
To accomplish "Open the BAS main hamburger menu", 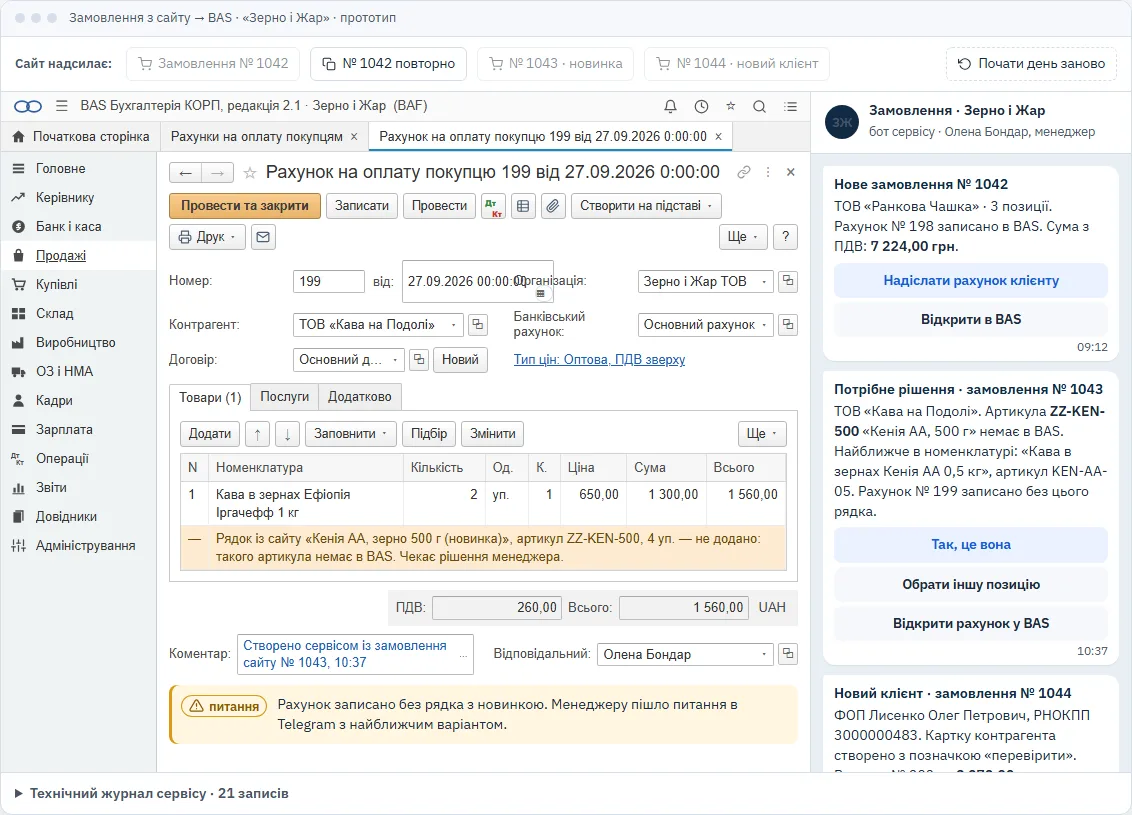I will tap(62, 106).
